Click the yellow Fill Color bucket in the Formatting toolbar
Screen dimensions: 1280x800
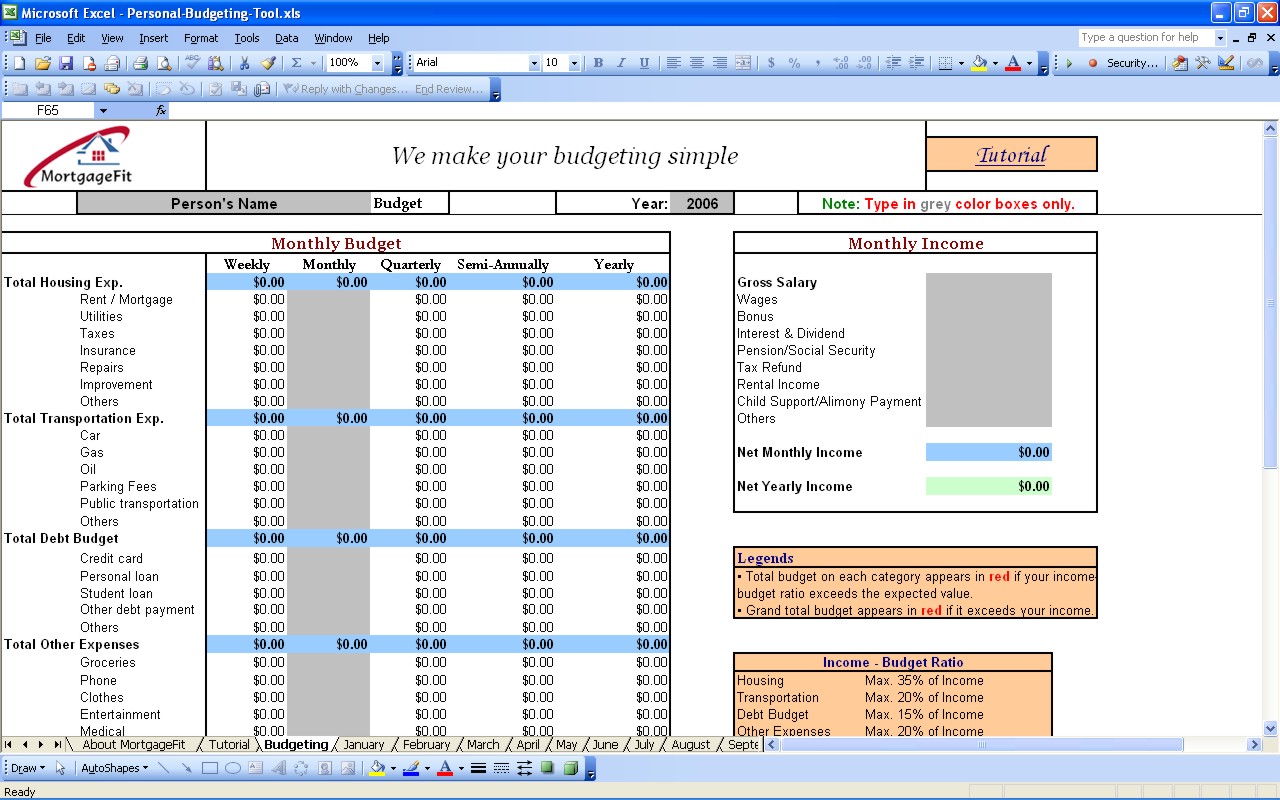(978, 63)
